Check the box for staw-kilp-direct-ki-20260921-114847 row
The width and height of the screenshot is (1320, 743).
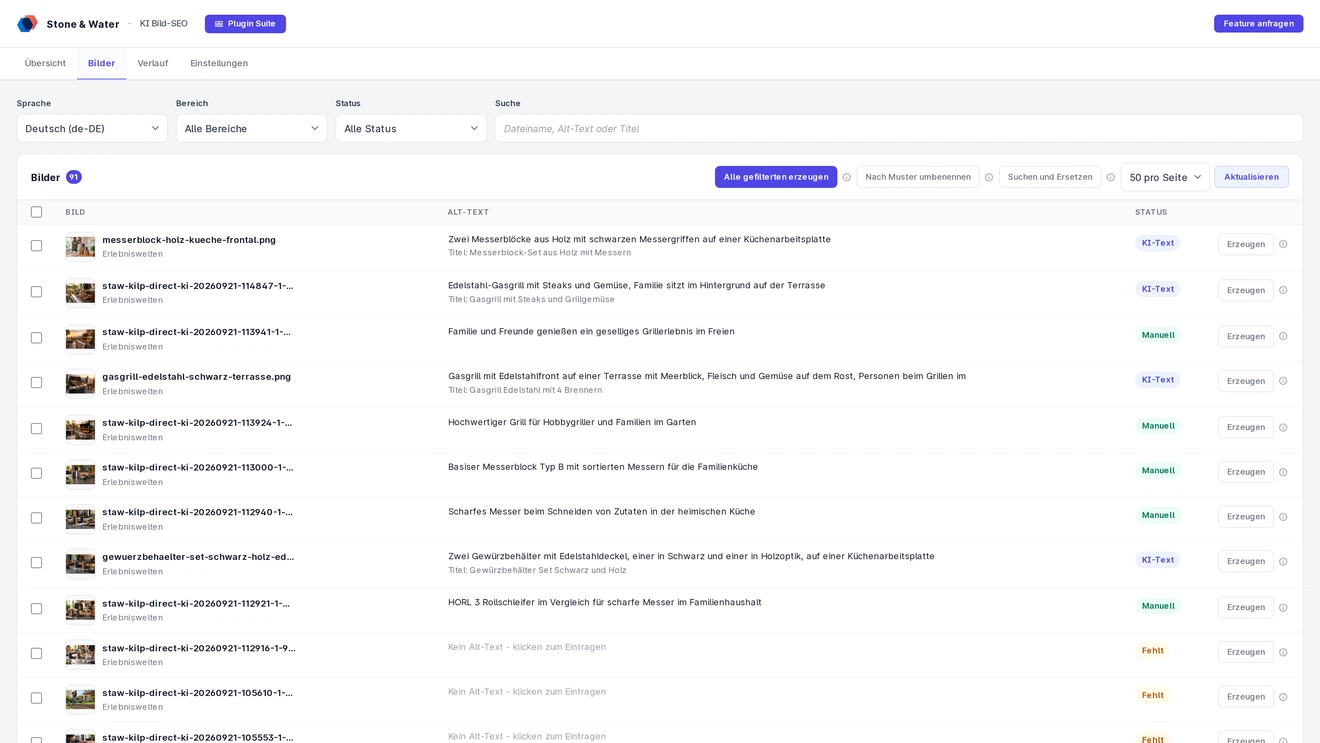pyautogui.click(x=36, y=292)
